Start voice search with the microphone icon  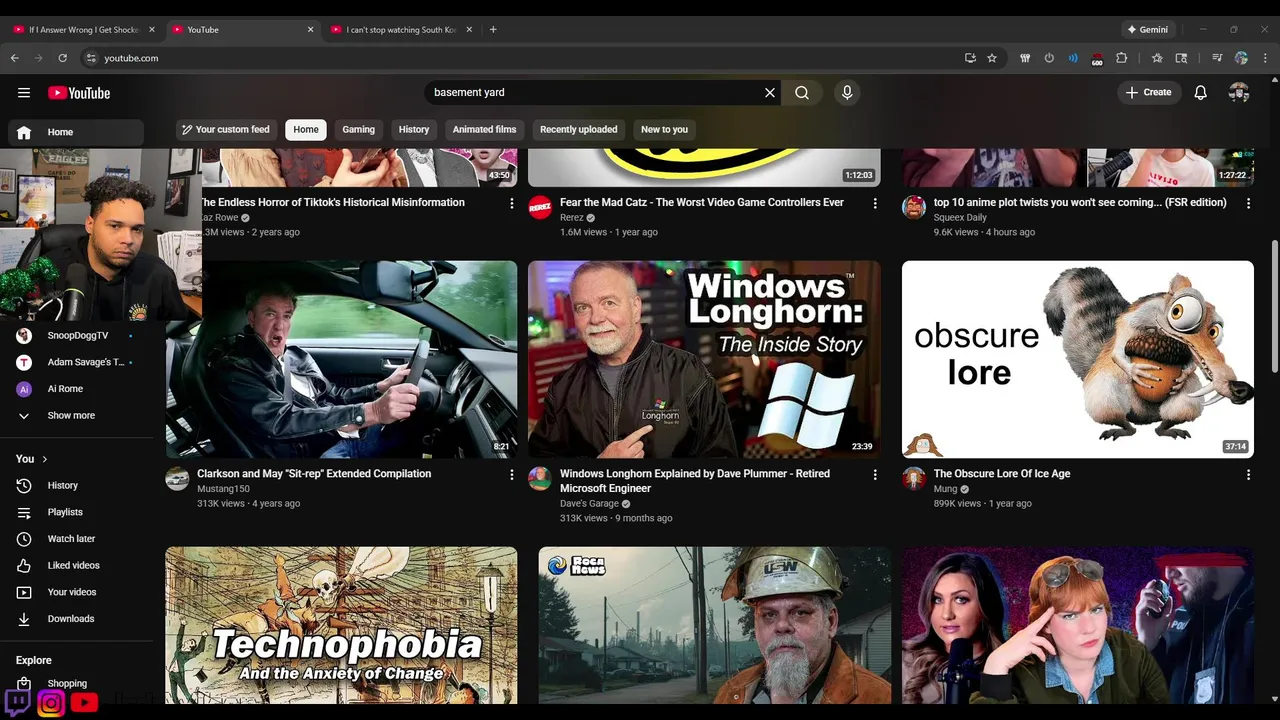(847, 92)
